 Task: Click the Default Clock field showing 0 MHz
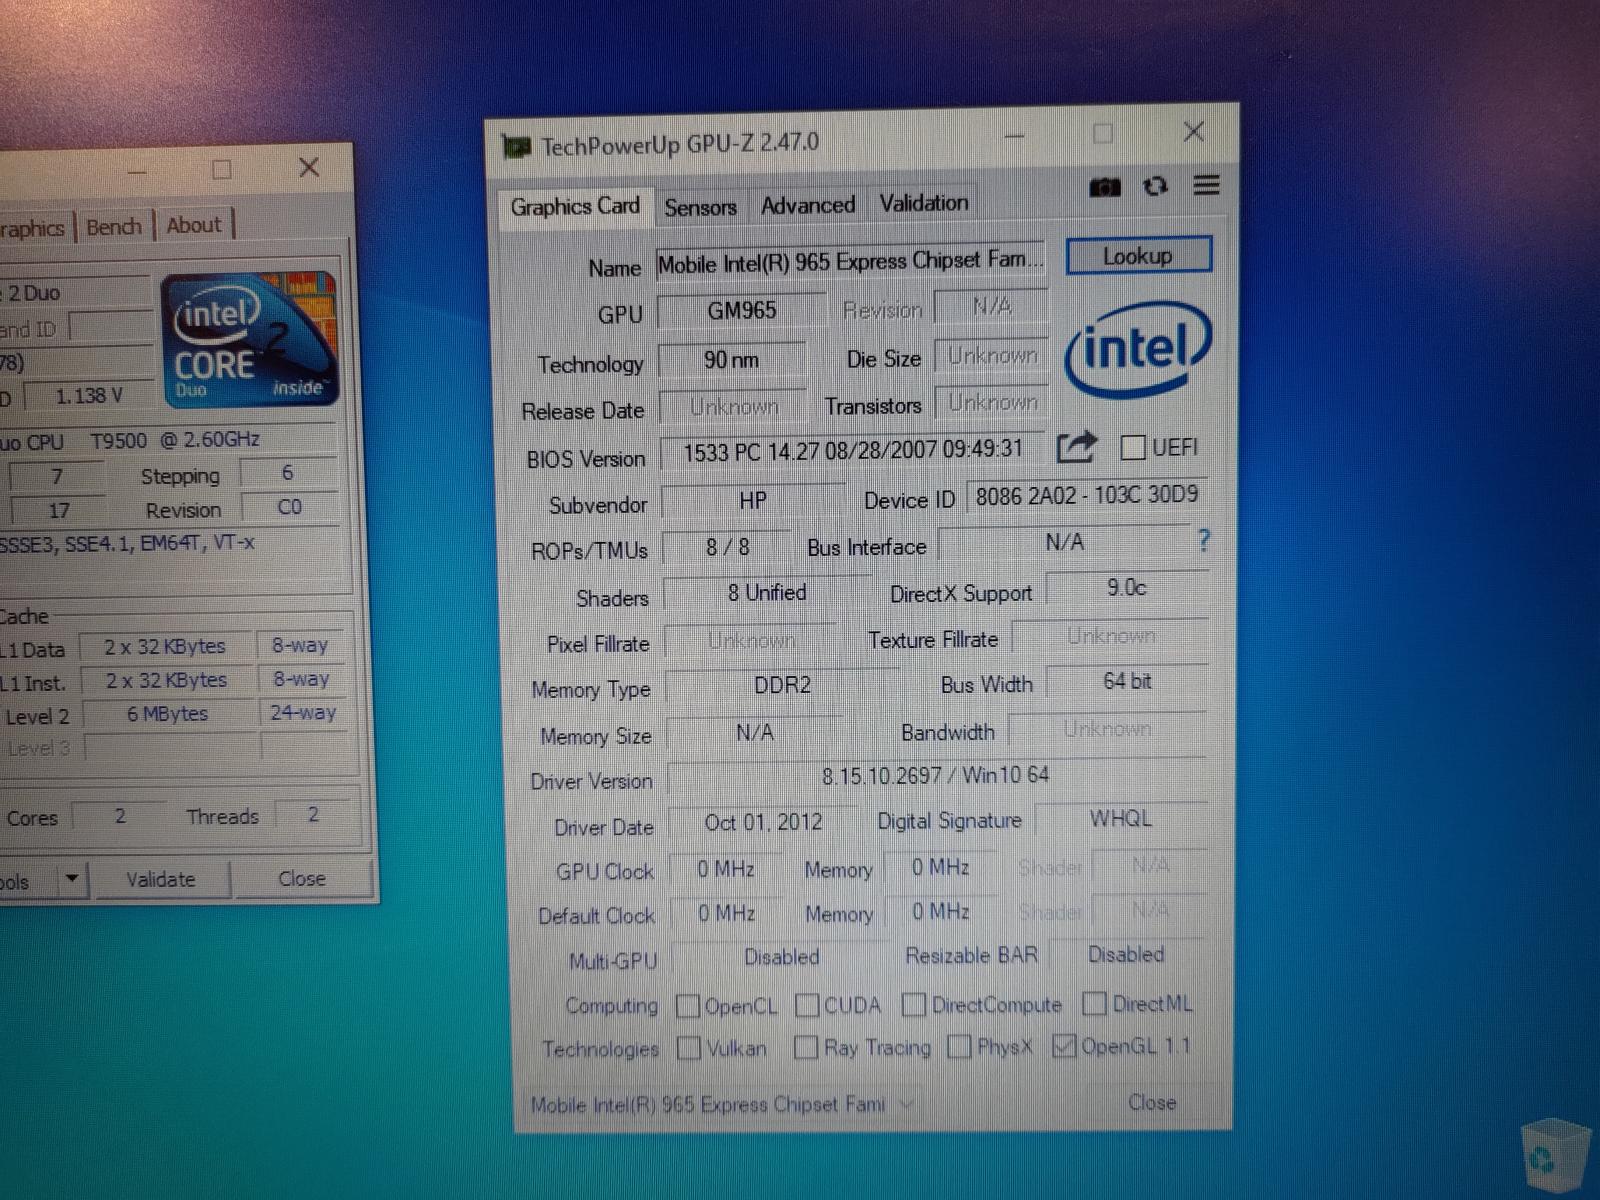726,913
